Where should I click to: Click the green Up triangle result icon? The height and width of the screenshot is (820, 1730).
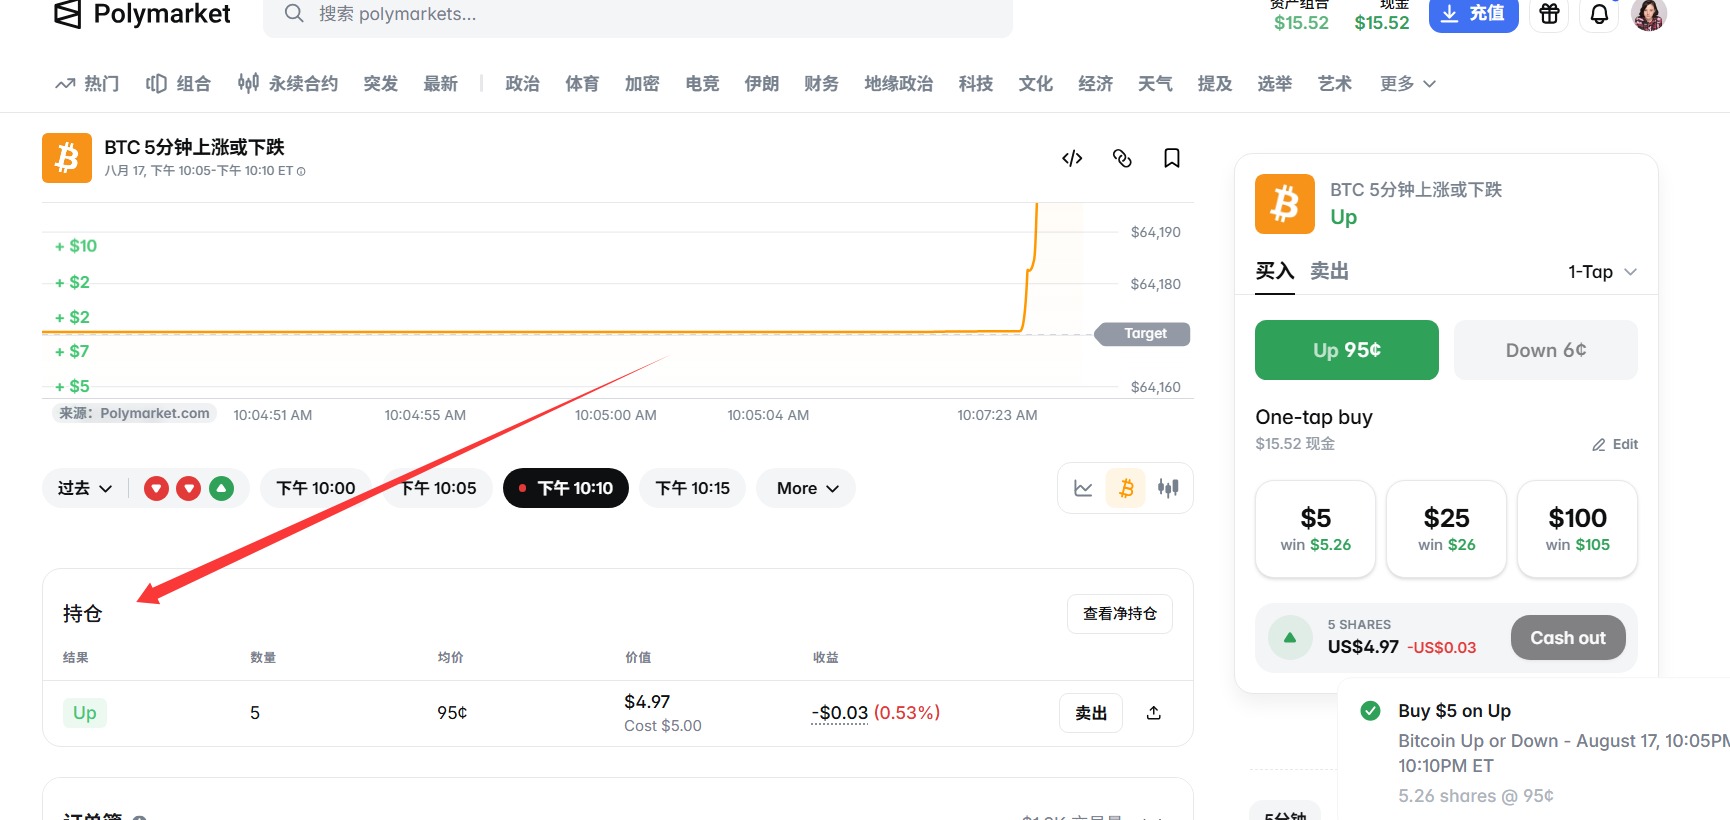coord(221,488)
